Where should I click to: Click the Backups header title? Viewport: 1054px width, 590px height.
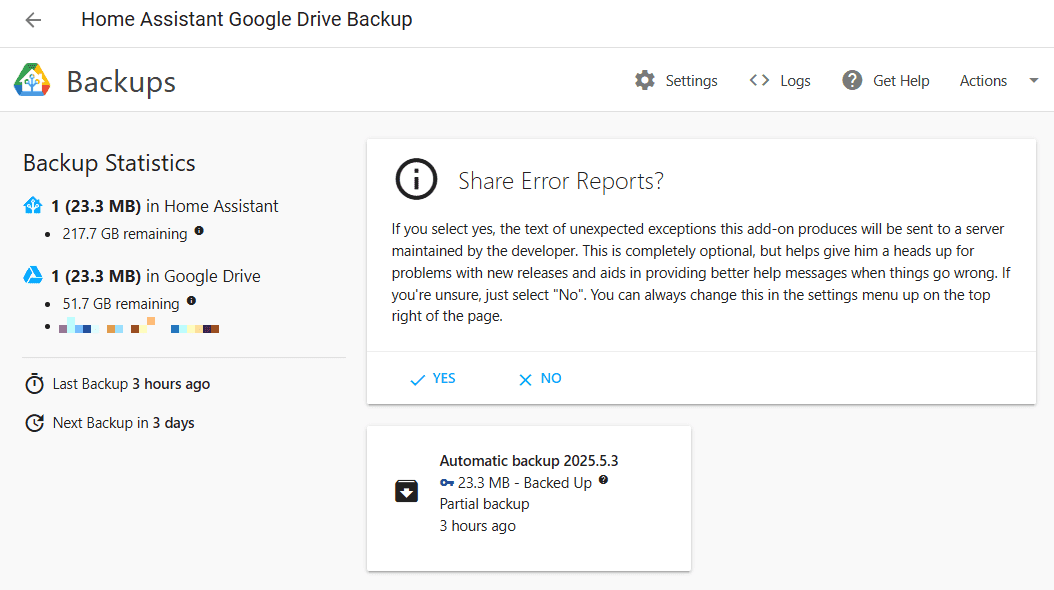[x=121, y=82]
